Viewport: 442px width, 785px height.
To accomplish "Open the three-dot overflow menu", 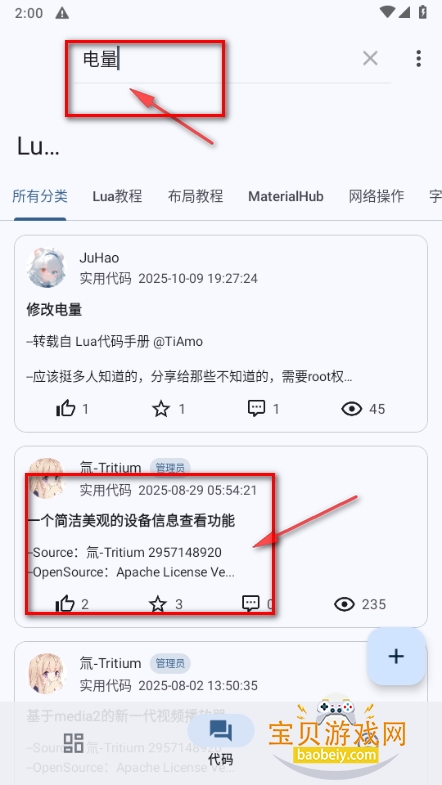I will [x=418, y=59].
